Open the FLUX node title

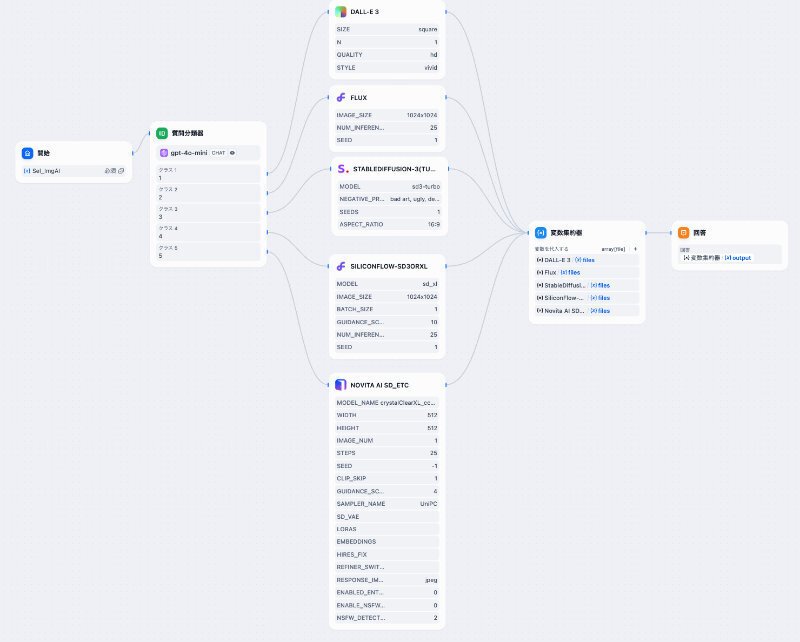coord(359,97)
